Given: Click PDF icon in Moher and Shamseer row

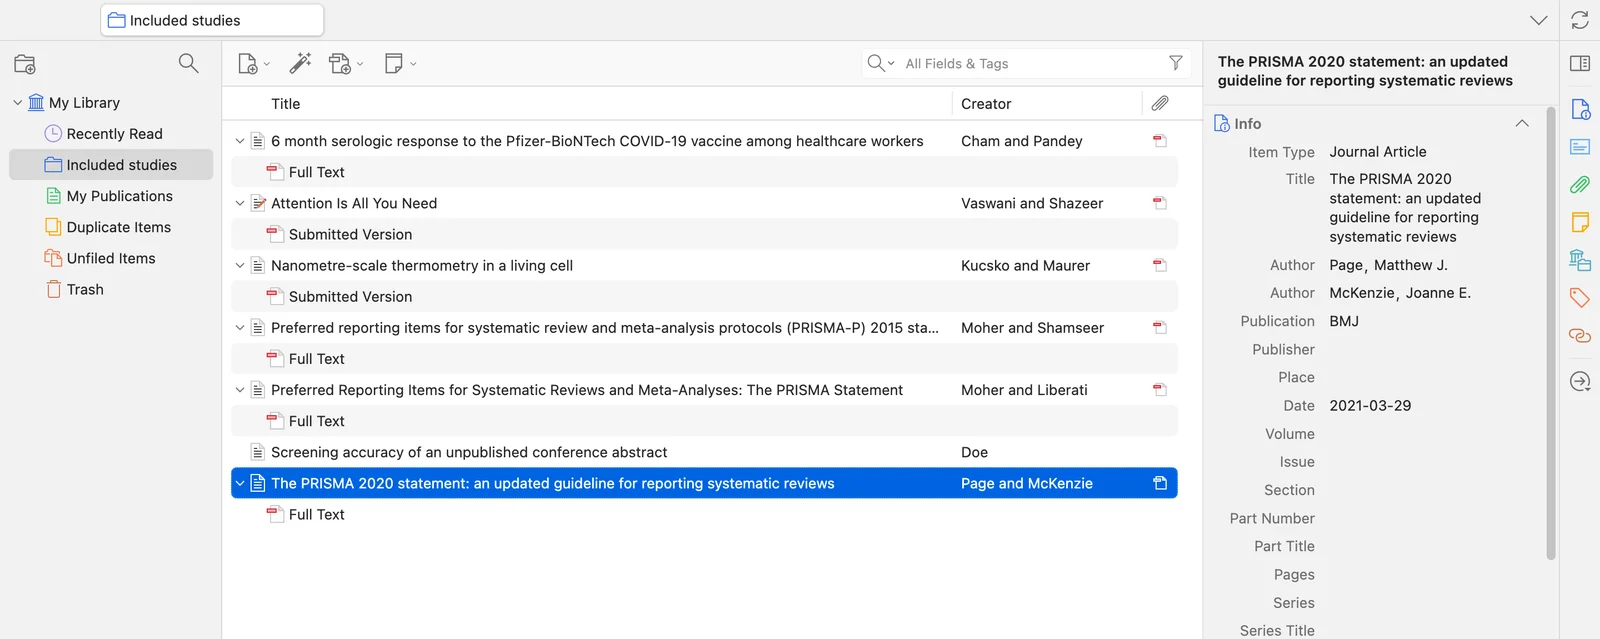Looking at the screenshot, I should (x=1160, y=327).
